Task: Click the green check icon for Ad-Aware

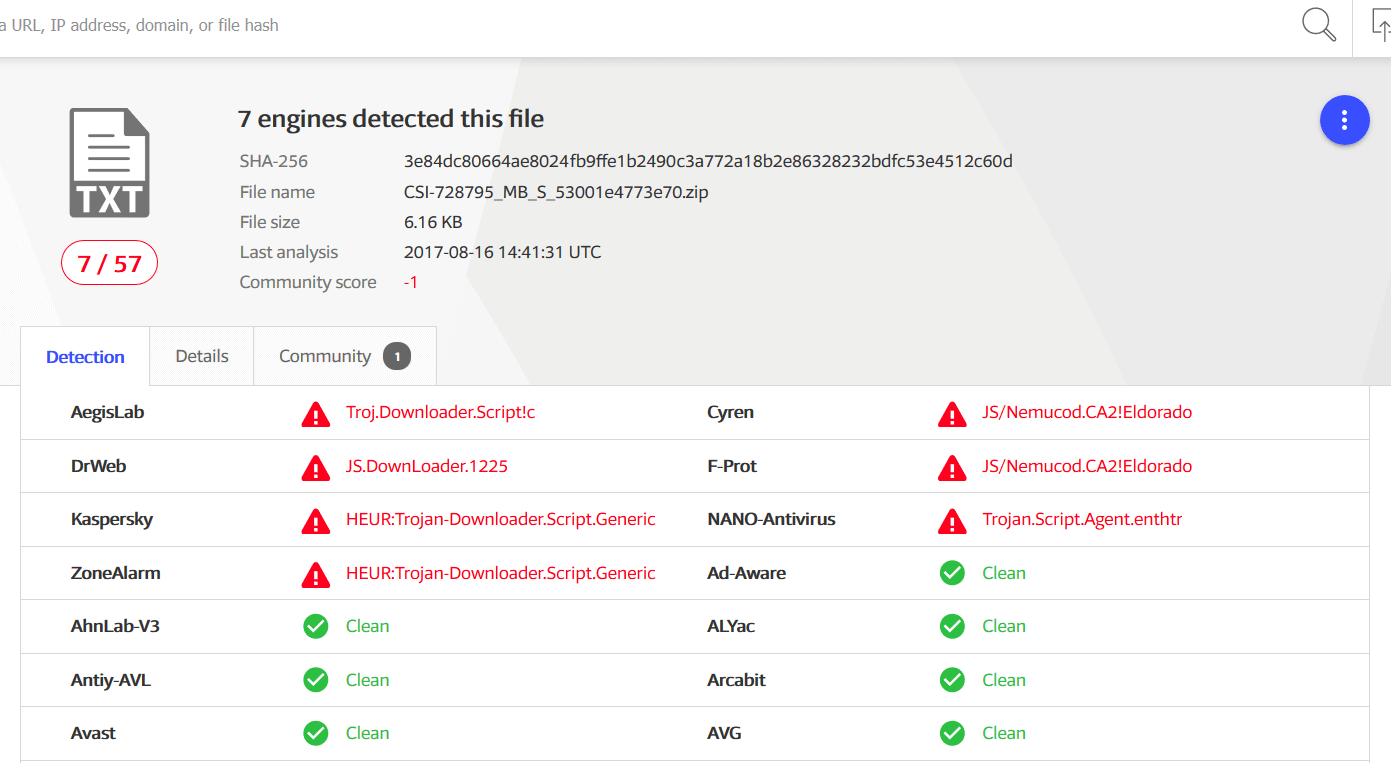Action: coord(952,573)
